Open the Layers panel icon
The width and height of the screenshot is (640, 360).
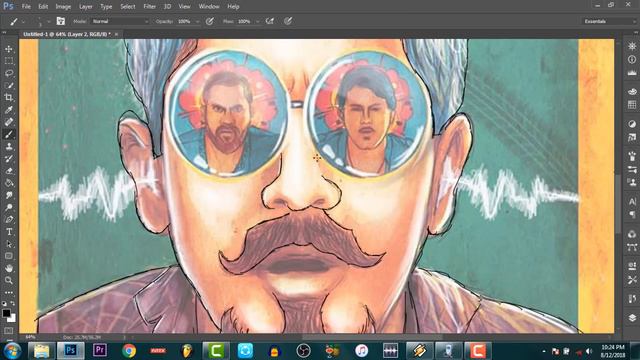pyautogui.click(x=632, y=318)
